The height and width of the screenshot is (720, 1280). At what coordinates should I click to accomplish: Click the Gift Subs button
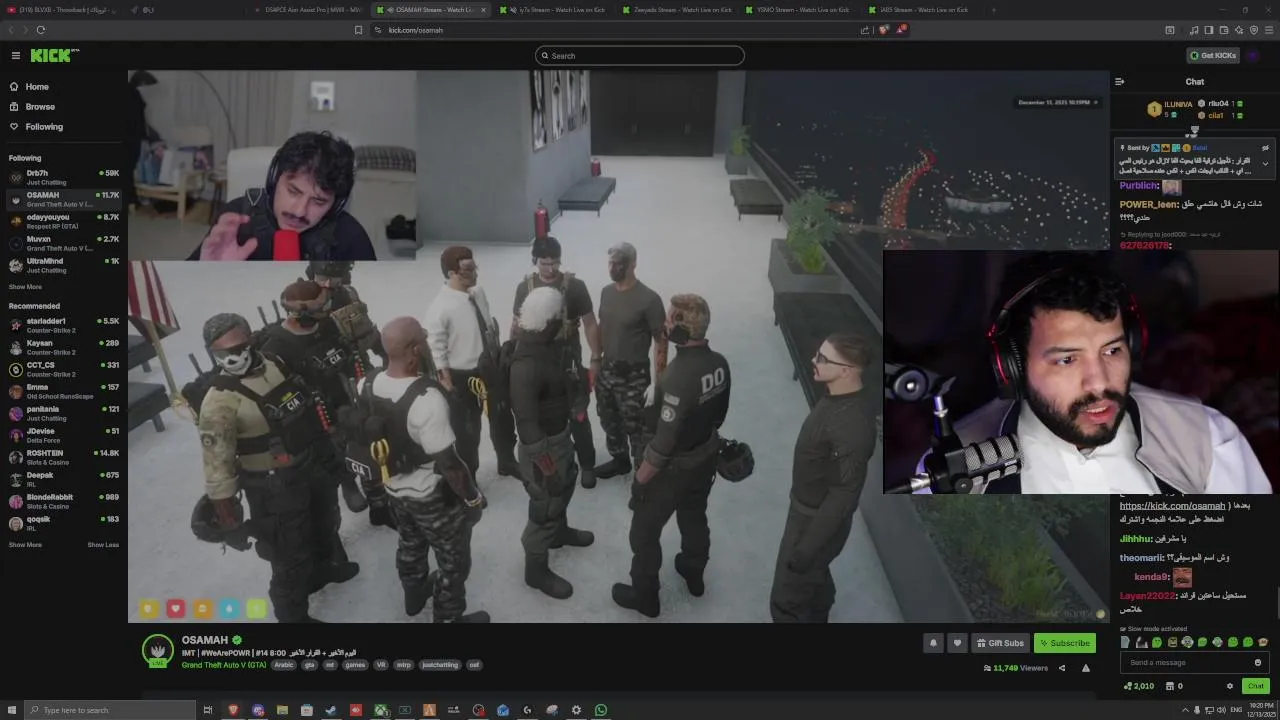pyautogui.click(x=1000, y=643)
